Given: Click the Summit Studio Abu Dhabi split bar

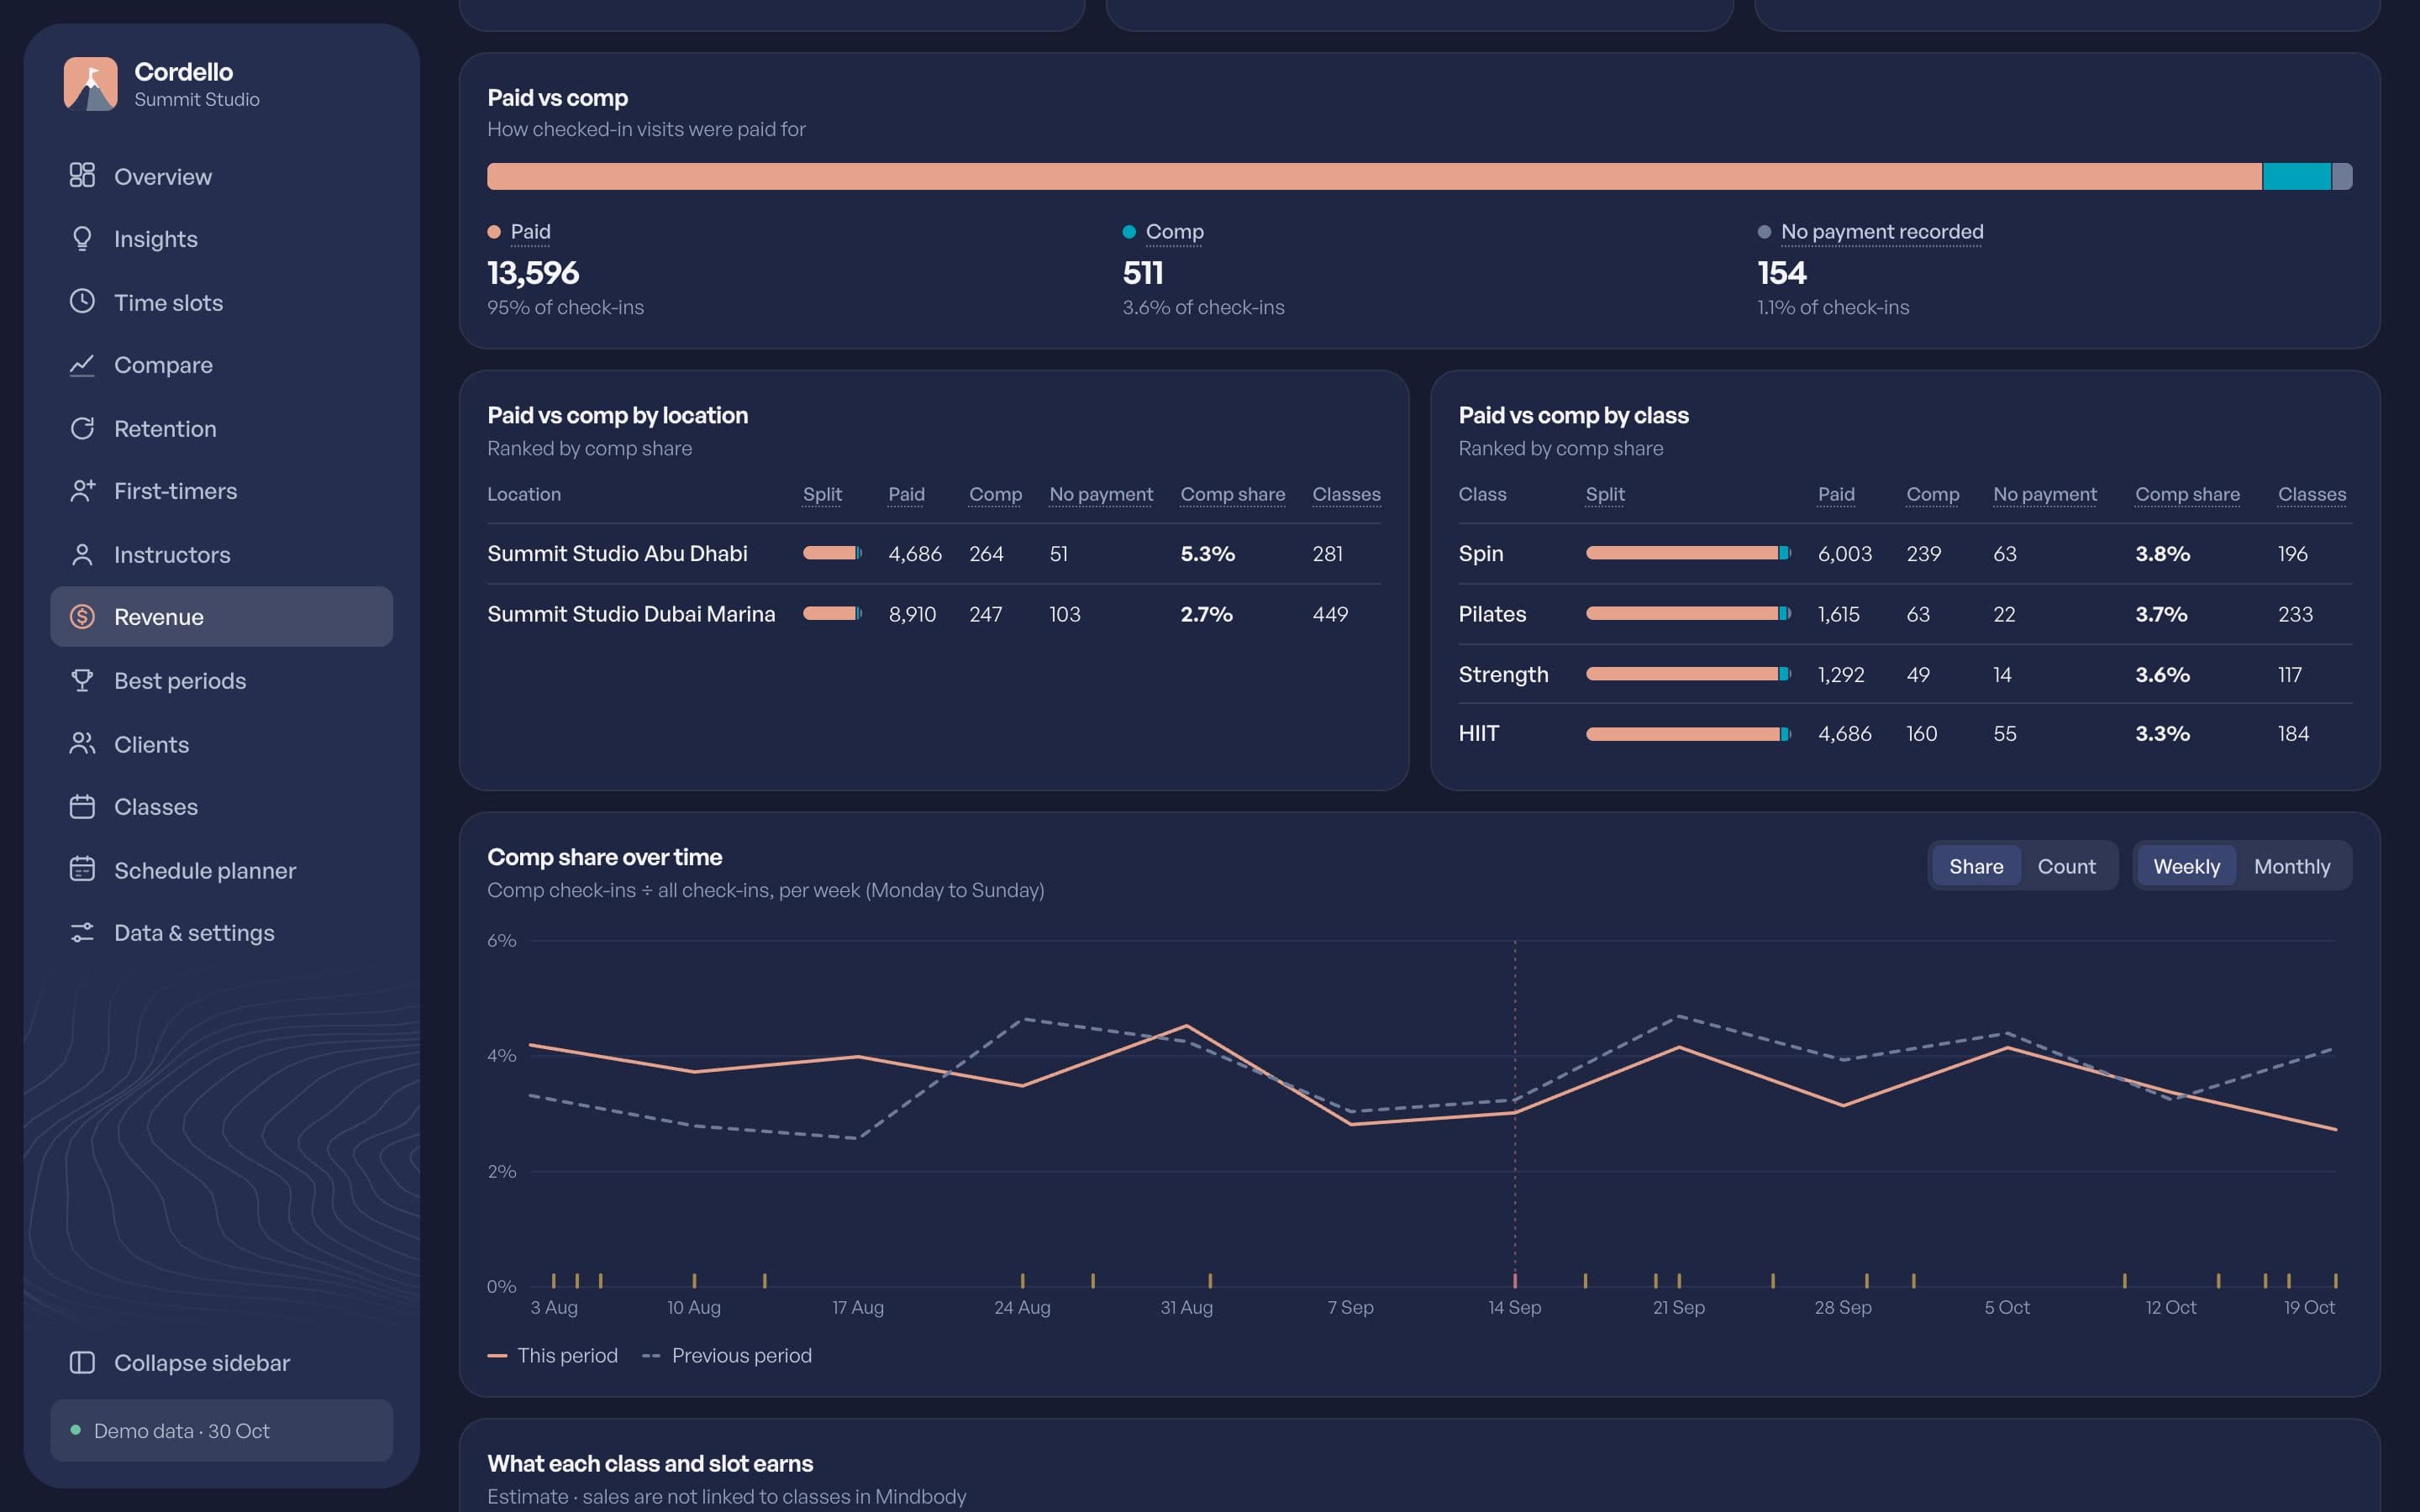Looking at the screenshot, I should pos(832,553).
